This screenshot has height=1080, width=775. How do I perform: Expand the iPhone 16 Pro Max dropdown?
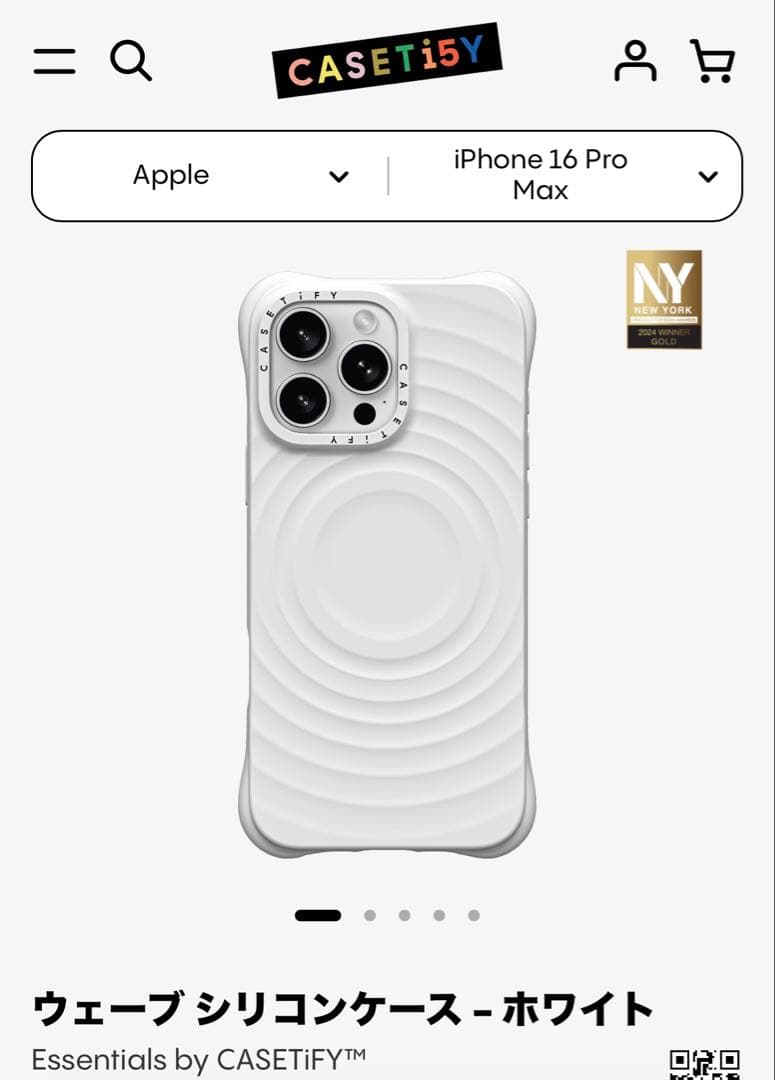(565, 176)
